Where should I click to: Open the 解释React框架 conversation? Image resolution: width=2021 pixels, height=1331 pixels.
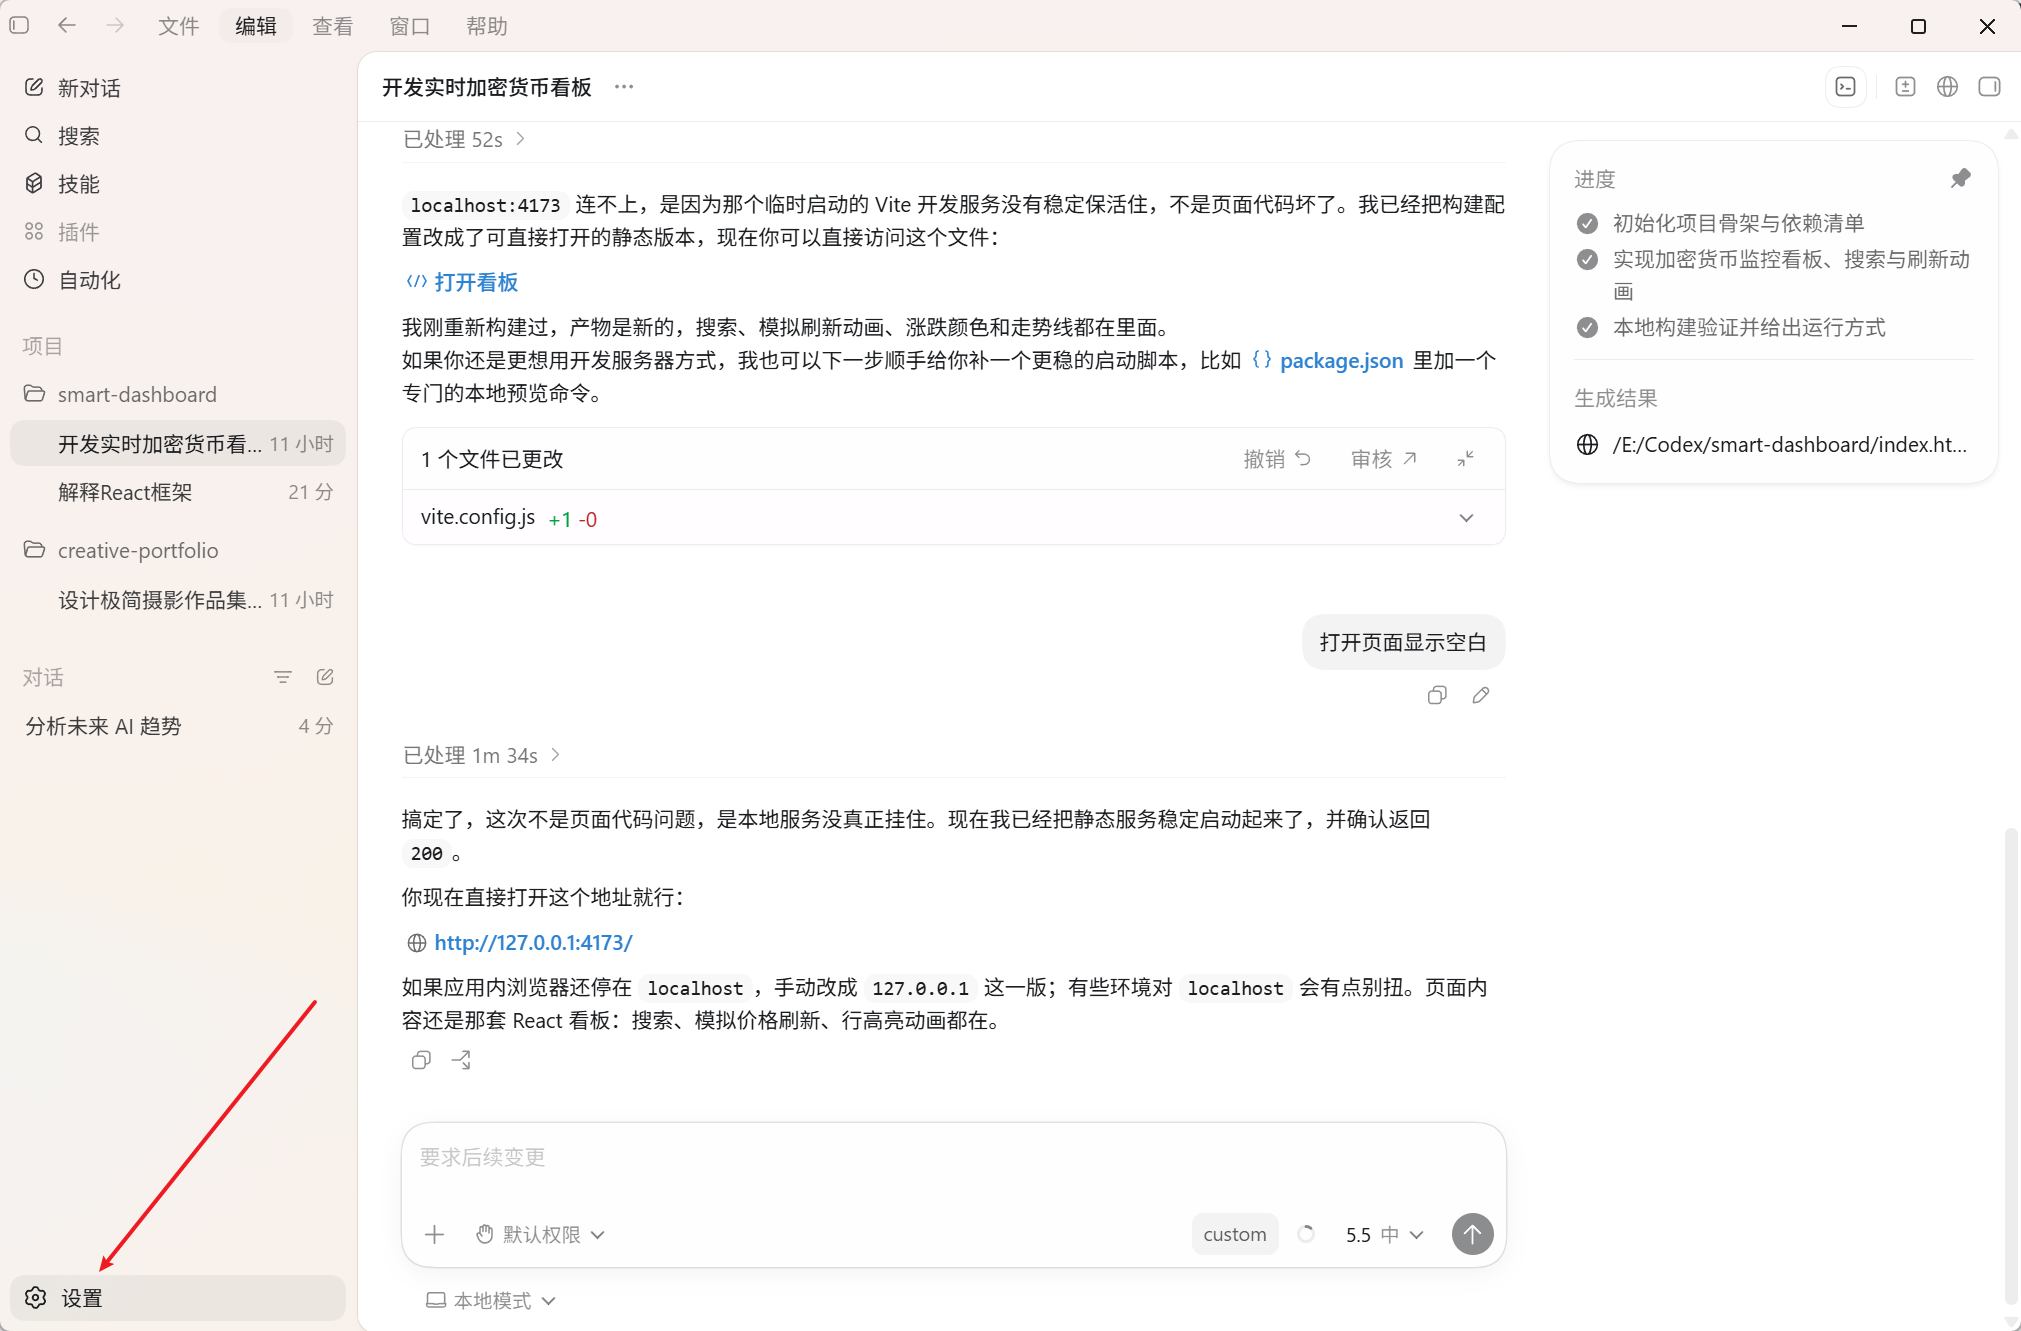point(178,492)
